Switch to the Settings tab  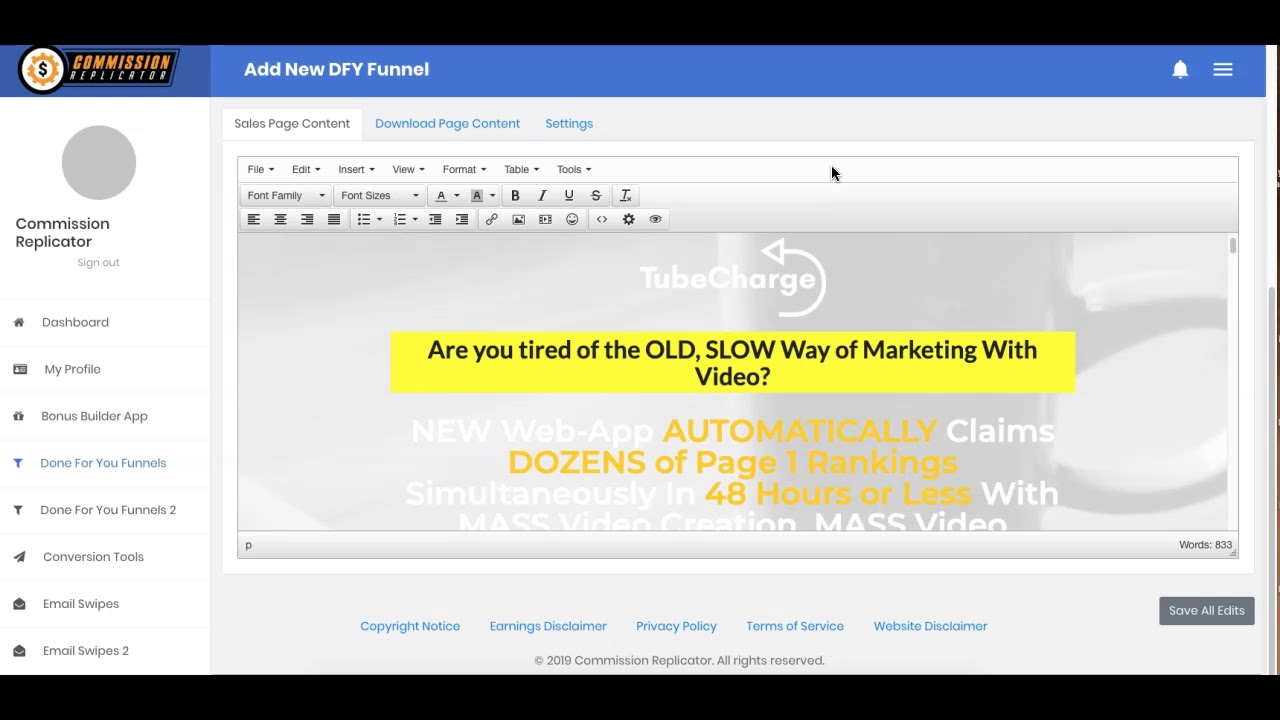point(569,124)
